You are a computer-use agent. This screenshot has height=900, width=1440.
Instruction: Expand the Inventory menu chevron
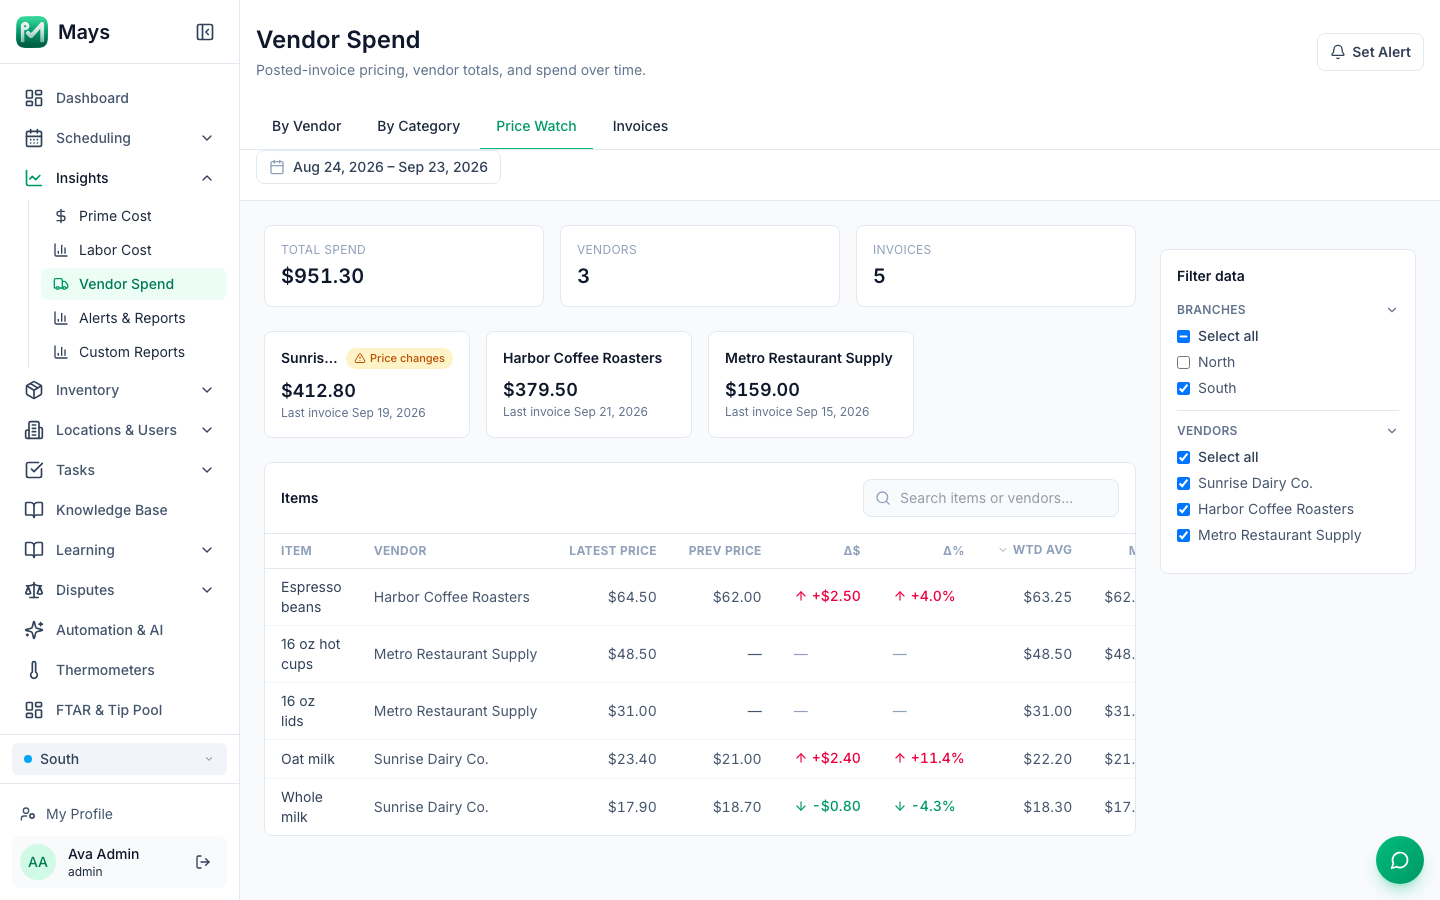207,390
